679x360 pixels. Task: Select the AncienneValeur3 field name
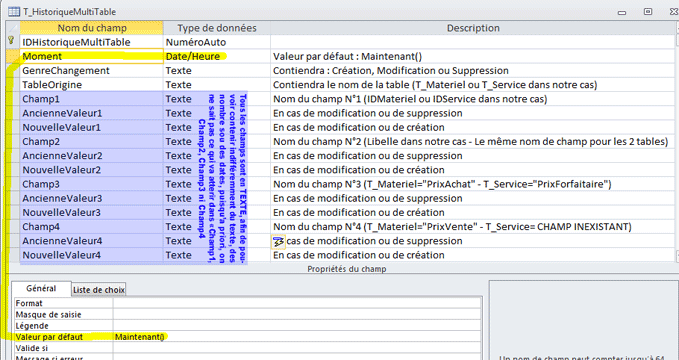point(92,198)
